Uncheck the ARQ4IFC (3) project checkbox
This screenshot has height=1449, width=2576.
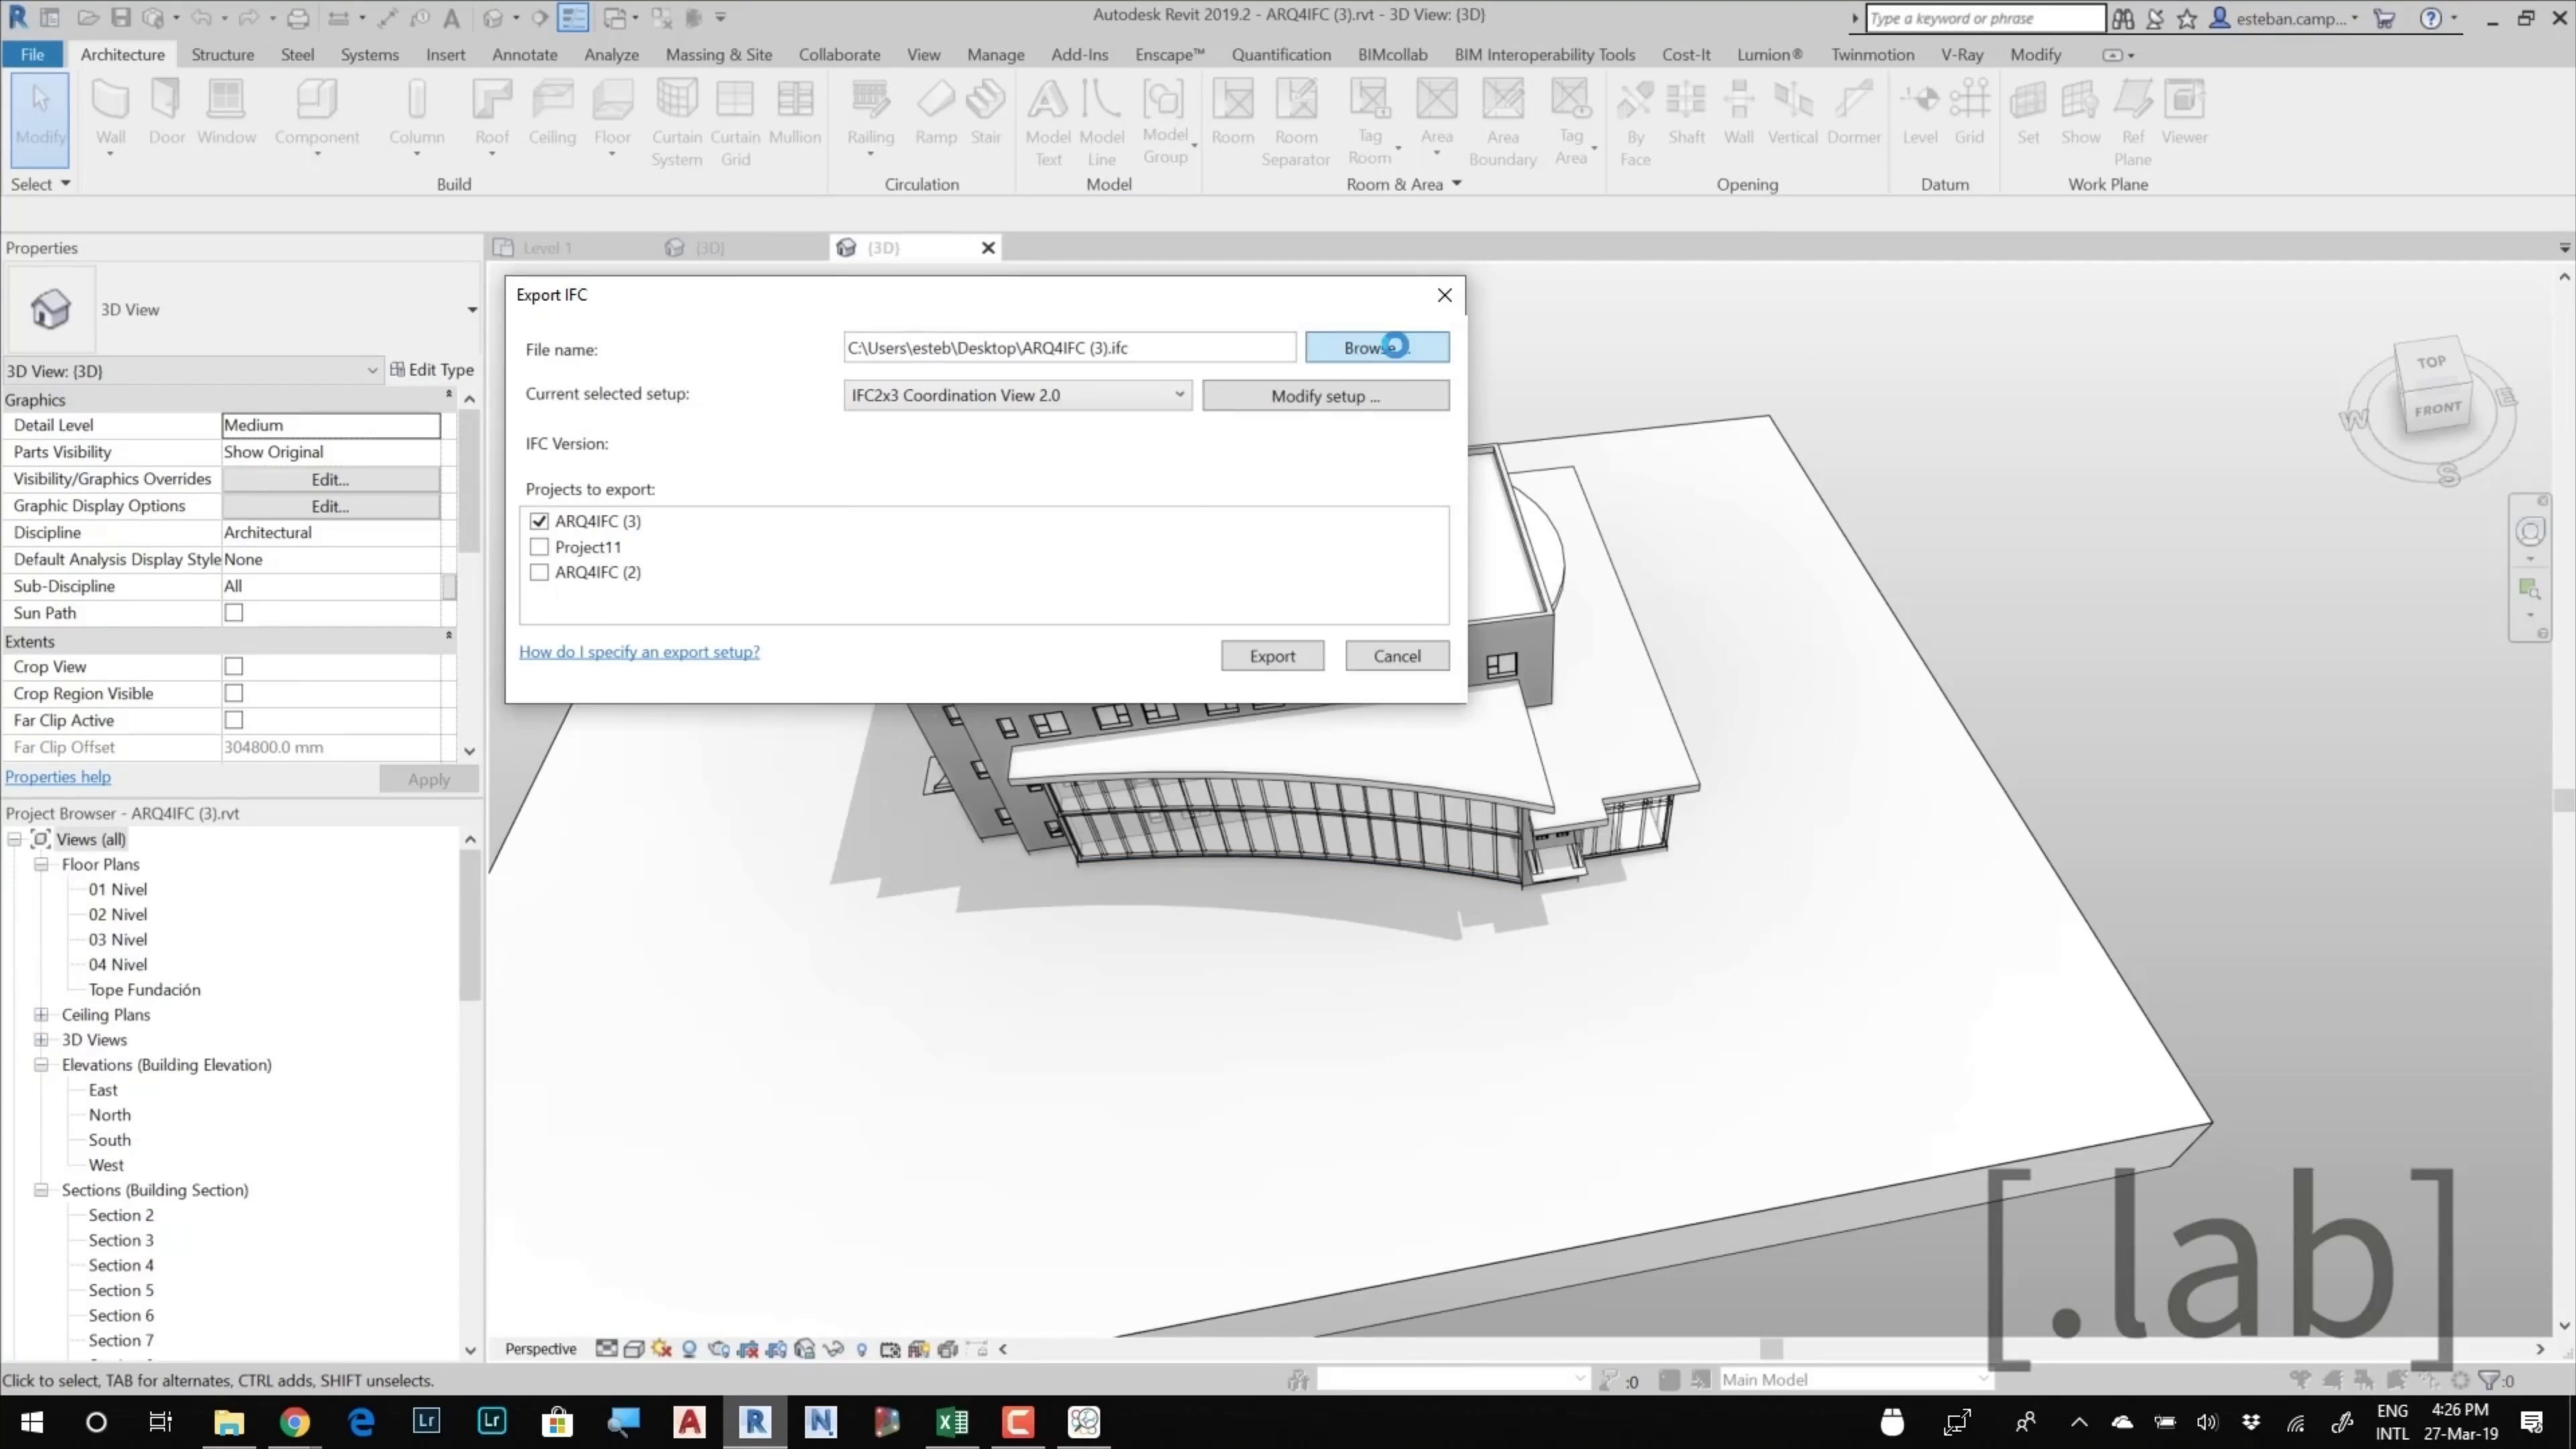coord(540,521)
